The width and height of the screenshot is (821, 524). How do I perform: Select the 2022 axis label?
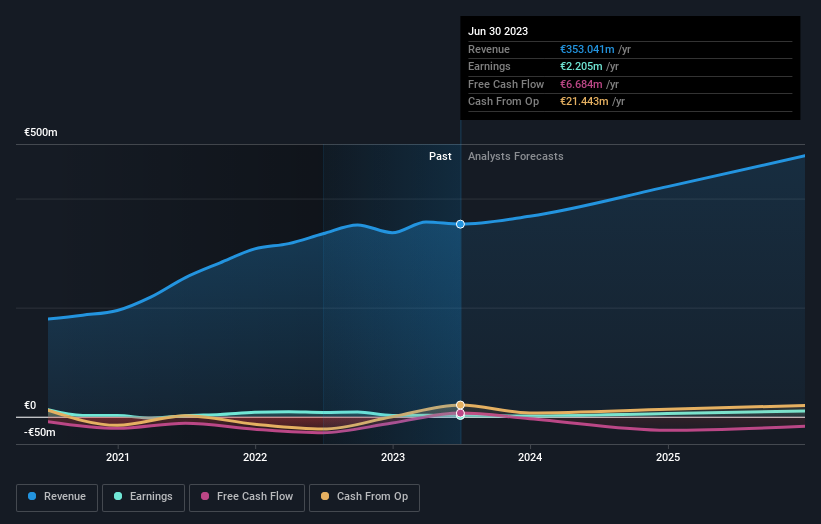(255, 457)
